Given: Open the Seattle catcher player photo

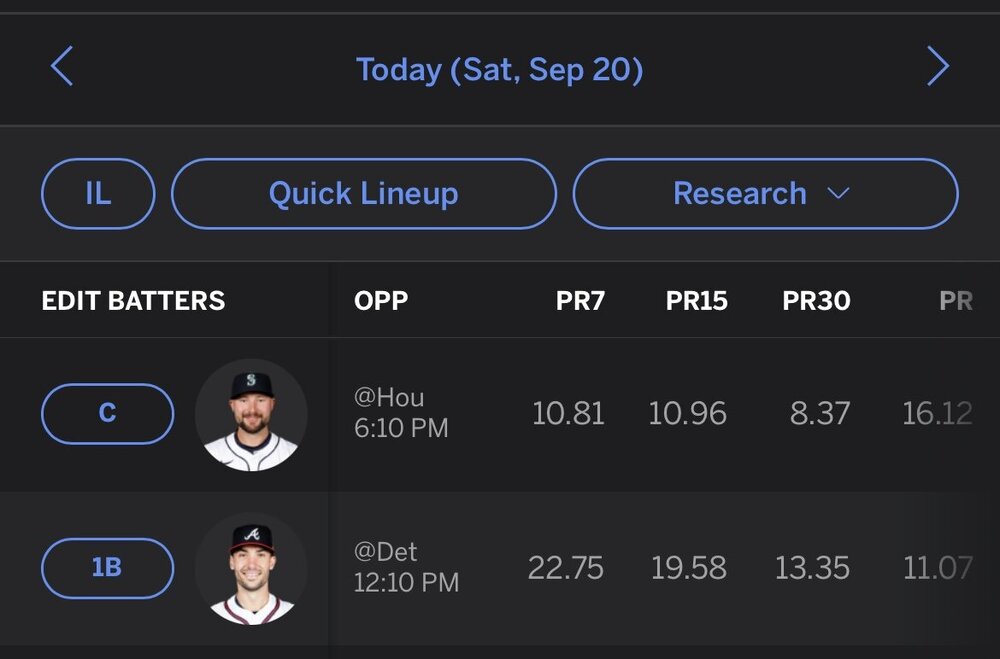Looking at the screenshot, I should click(x=250, y=414).
